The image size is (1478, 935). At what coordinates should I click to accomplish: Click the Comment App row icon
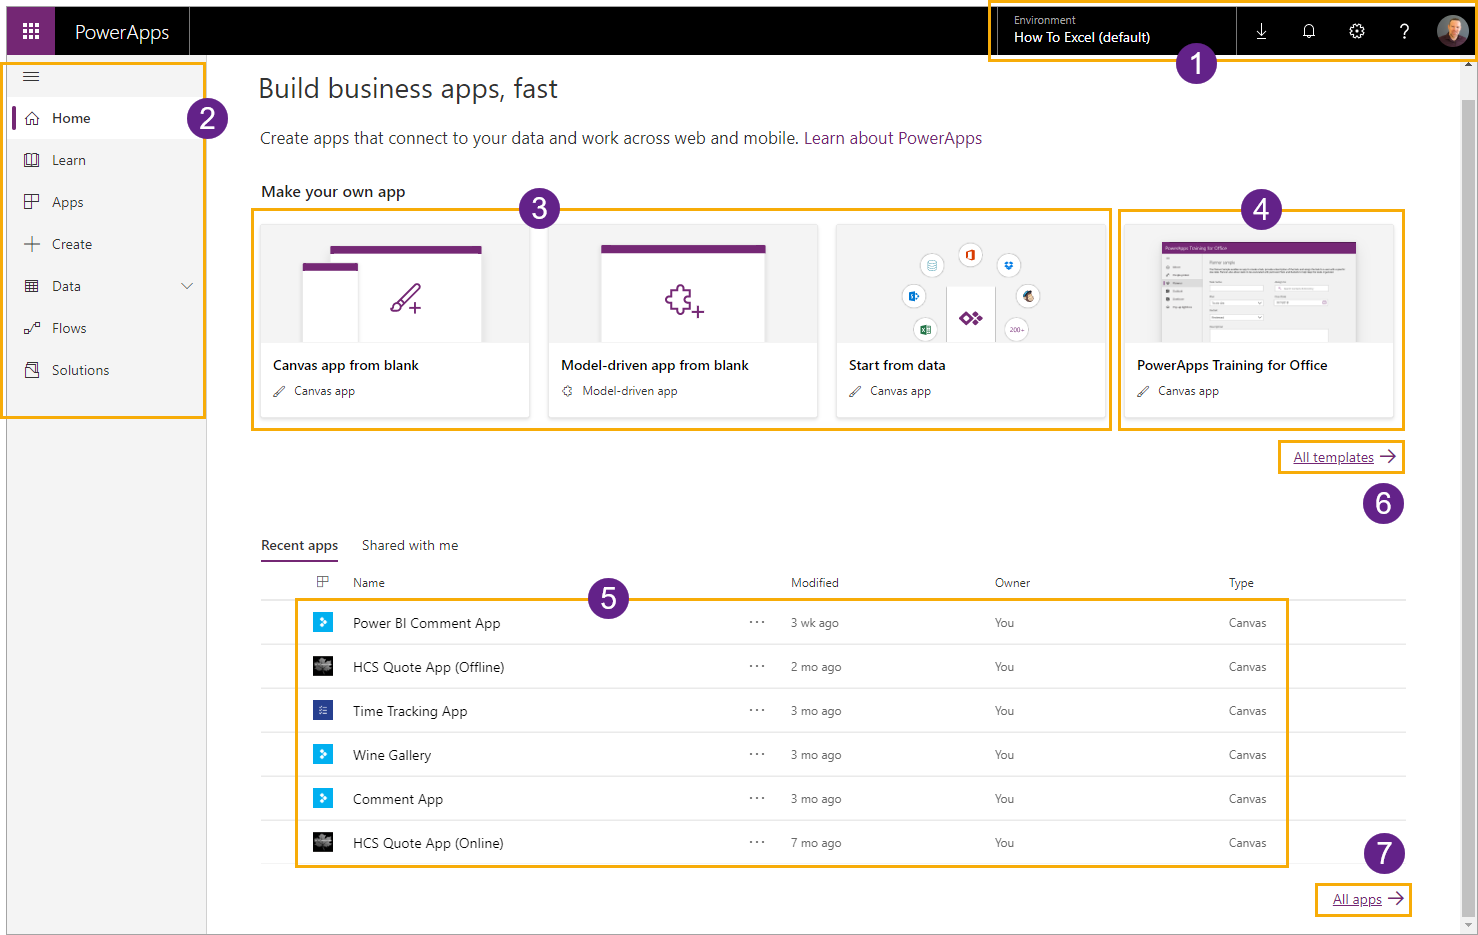(323, 798)
